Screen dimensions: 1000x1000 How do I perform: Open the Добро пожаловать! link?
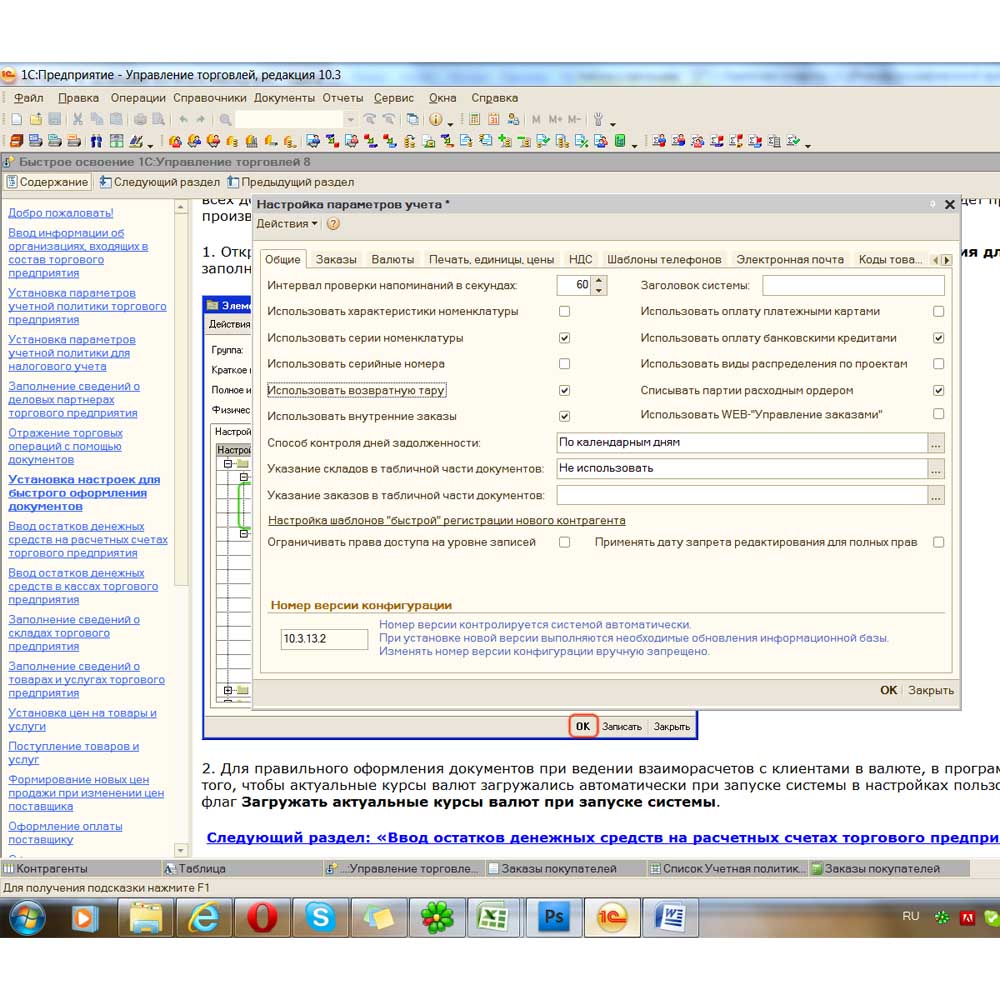61,213
